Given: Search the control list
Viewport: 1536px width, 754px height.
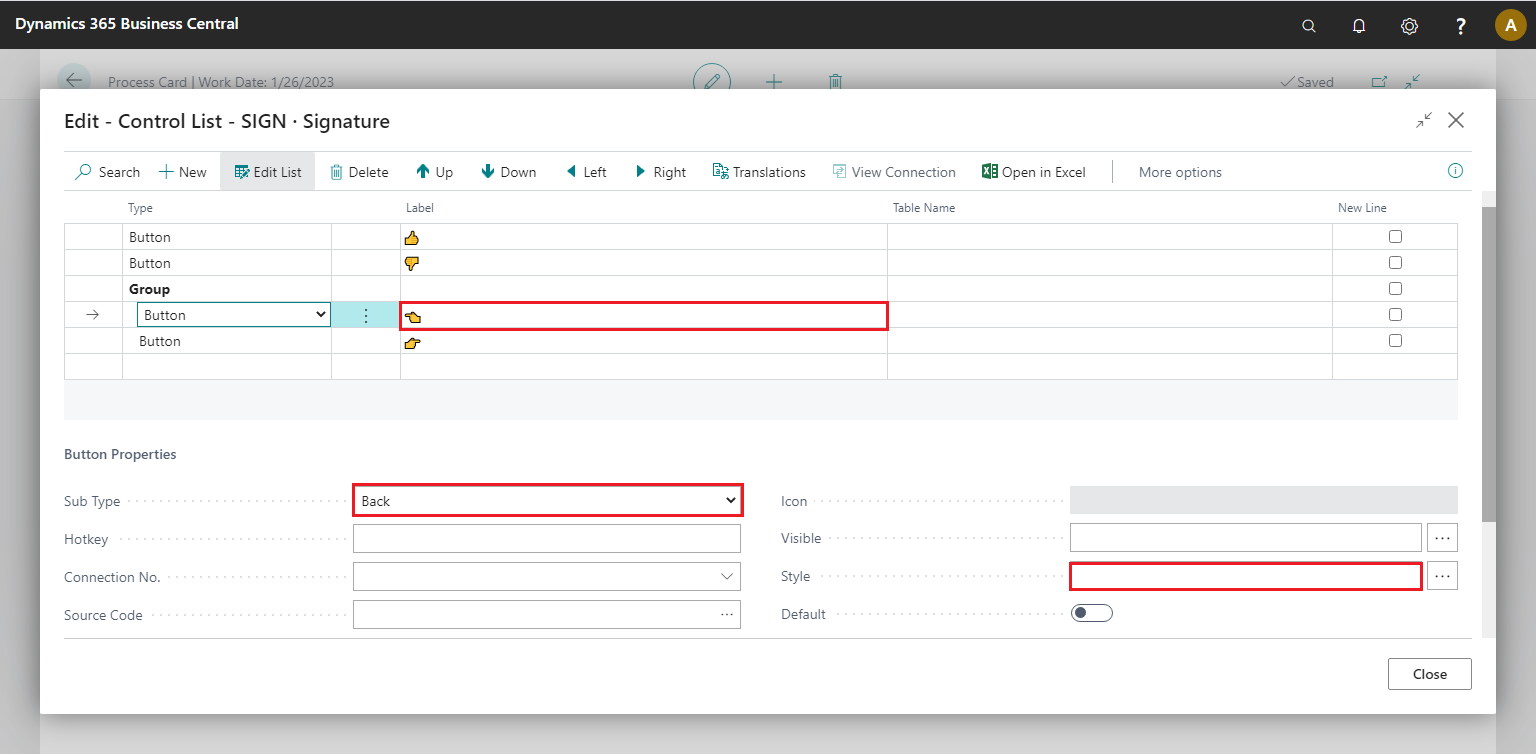Looking at the screenshot, I should coord(108,172).
